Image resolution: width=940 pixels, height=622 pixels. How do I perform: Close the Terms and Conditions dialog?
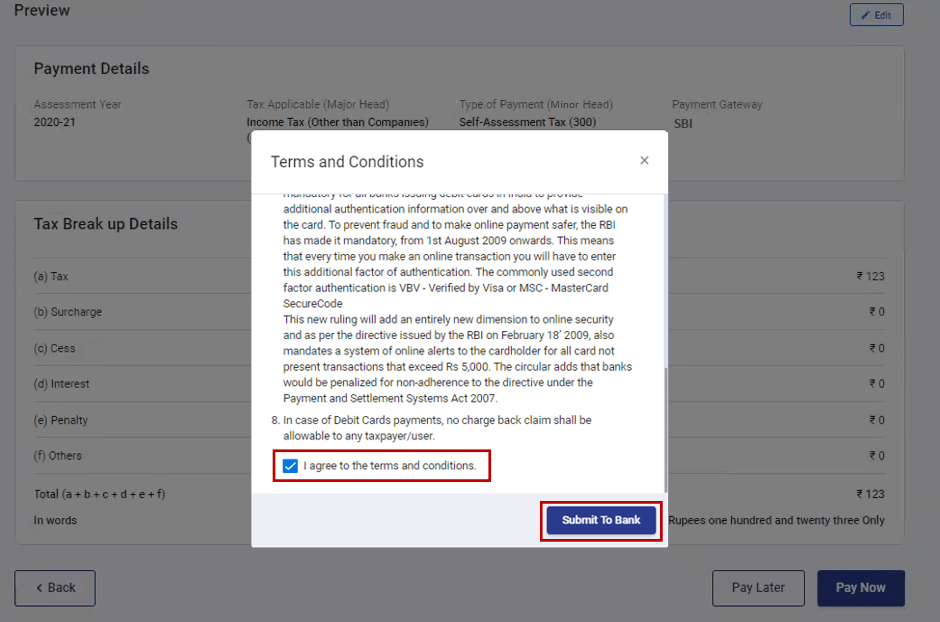[644, 160]
